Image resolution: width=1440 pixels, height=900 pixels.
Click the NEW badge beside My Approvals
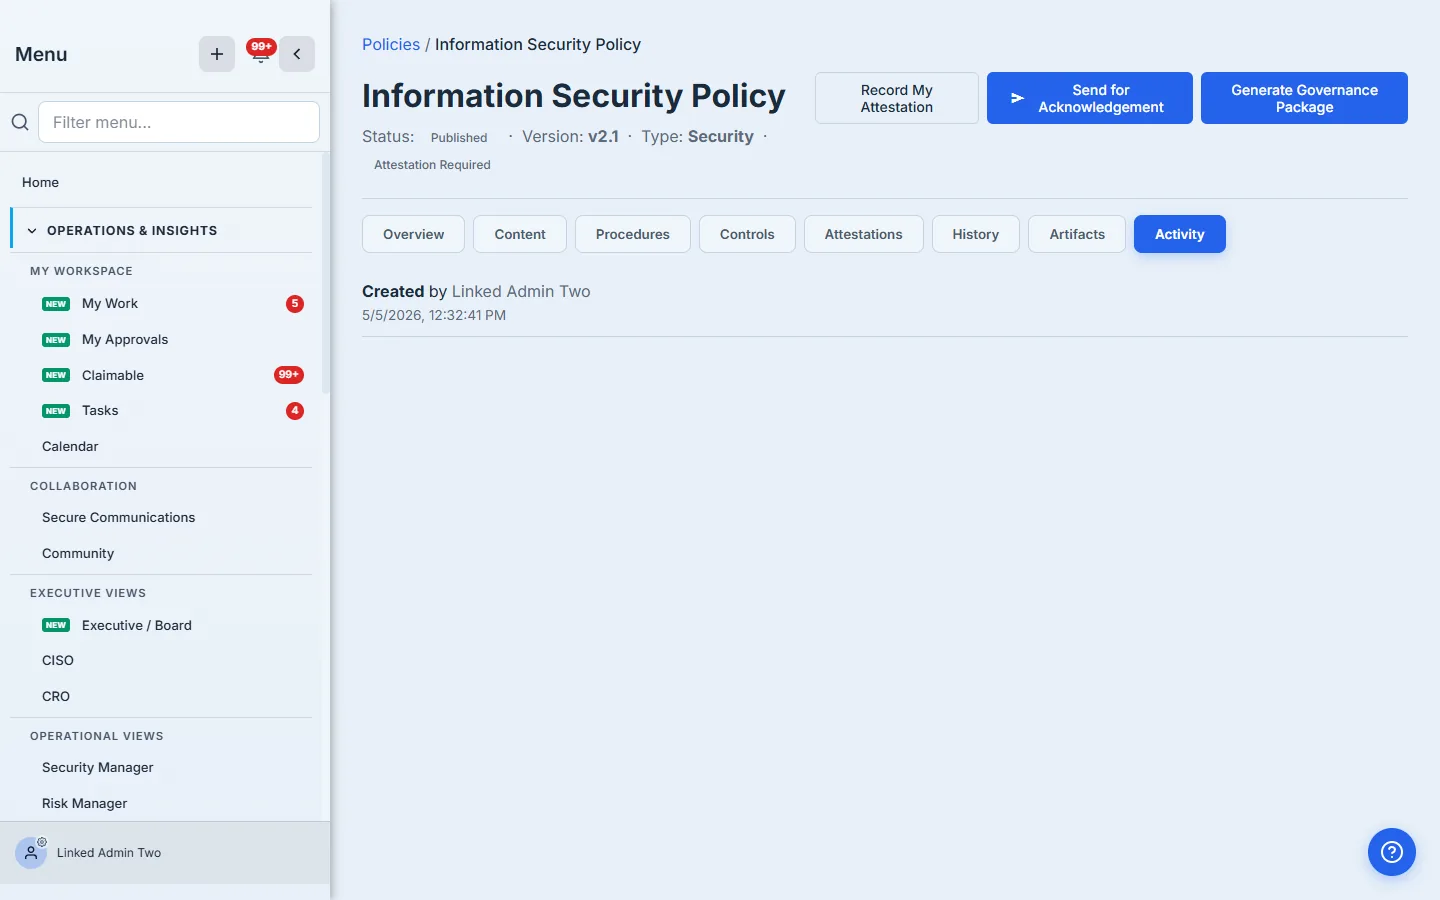(x=56, y=340)
